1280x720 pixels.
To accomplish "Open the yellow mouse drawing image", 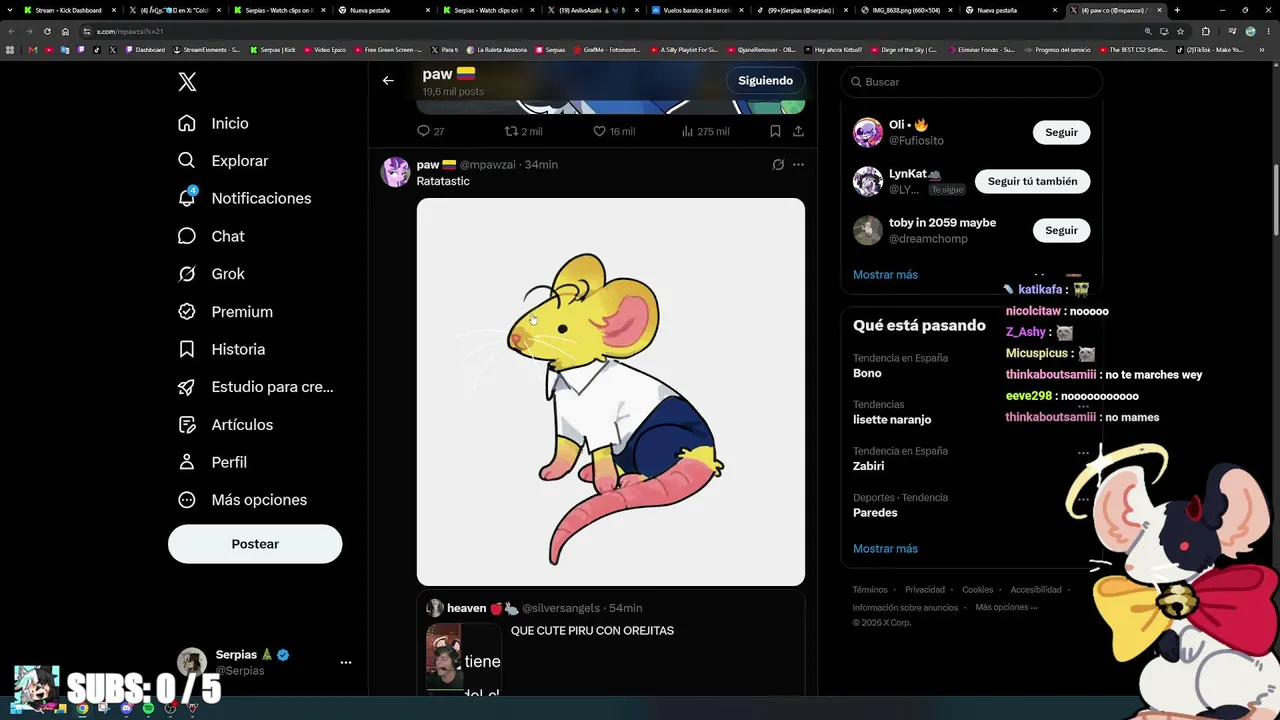I will click(x=611, y=392).
